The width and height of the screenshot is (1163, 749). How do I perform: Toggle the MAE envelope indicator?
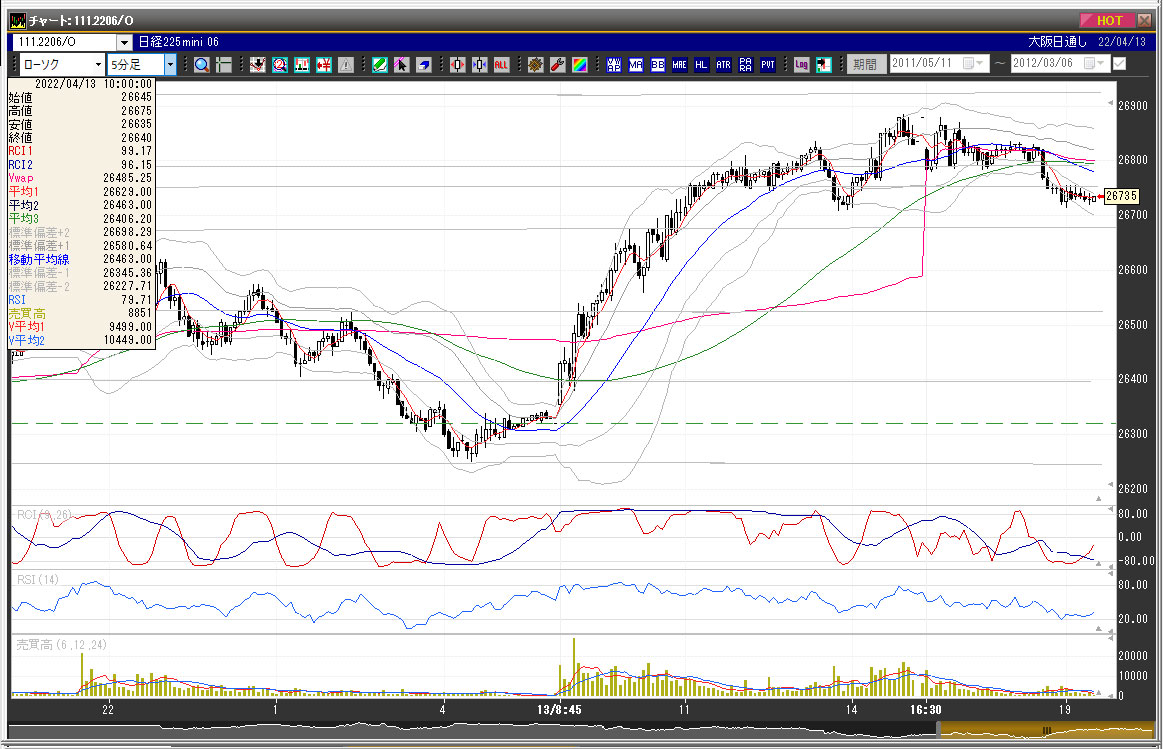point(679,65)
